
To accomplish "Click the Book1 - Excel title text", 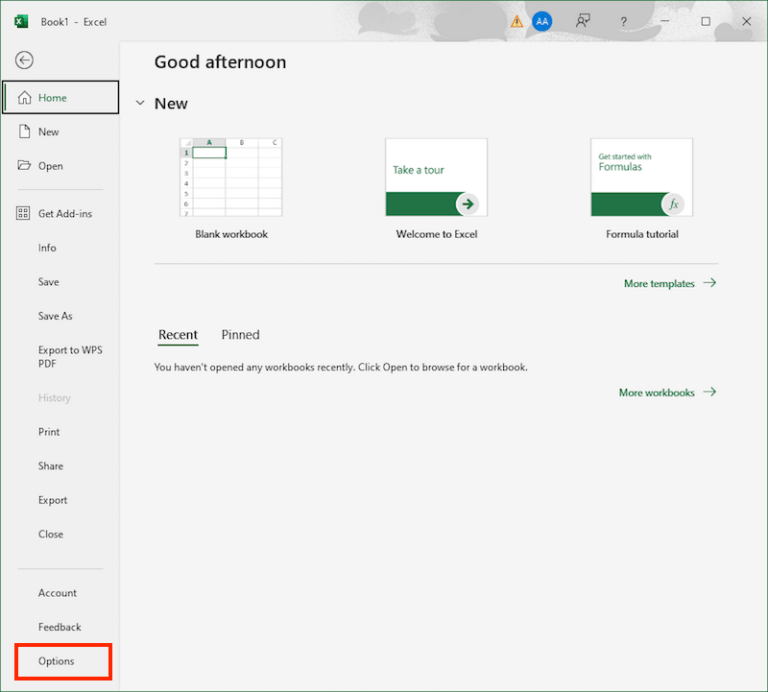I will click(73, 22).
